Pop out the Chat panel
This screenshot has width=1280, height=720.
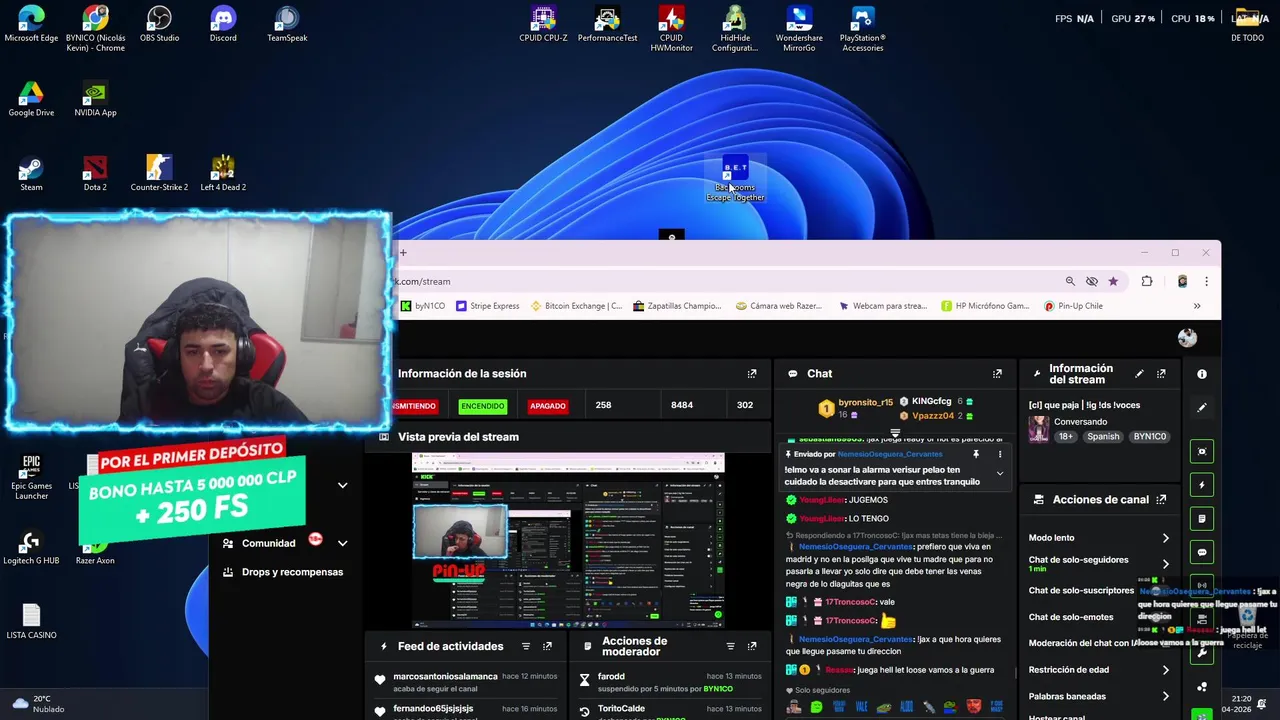(x=997, y=374)
